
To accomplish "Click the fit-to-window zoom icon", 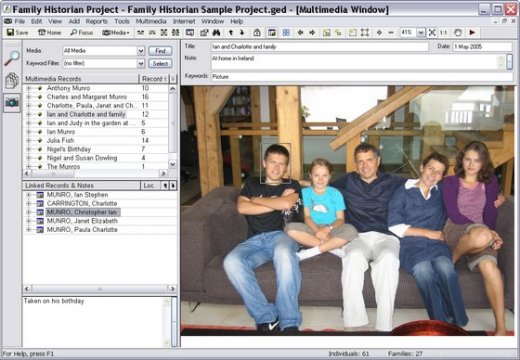I will (432, 32).
